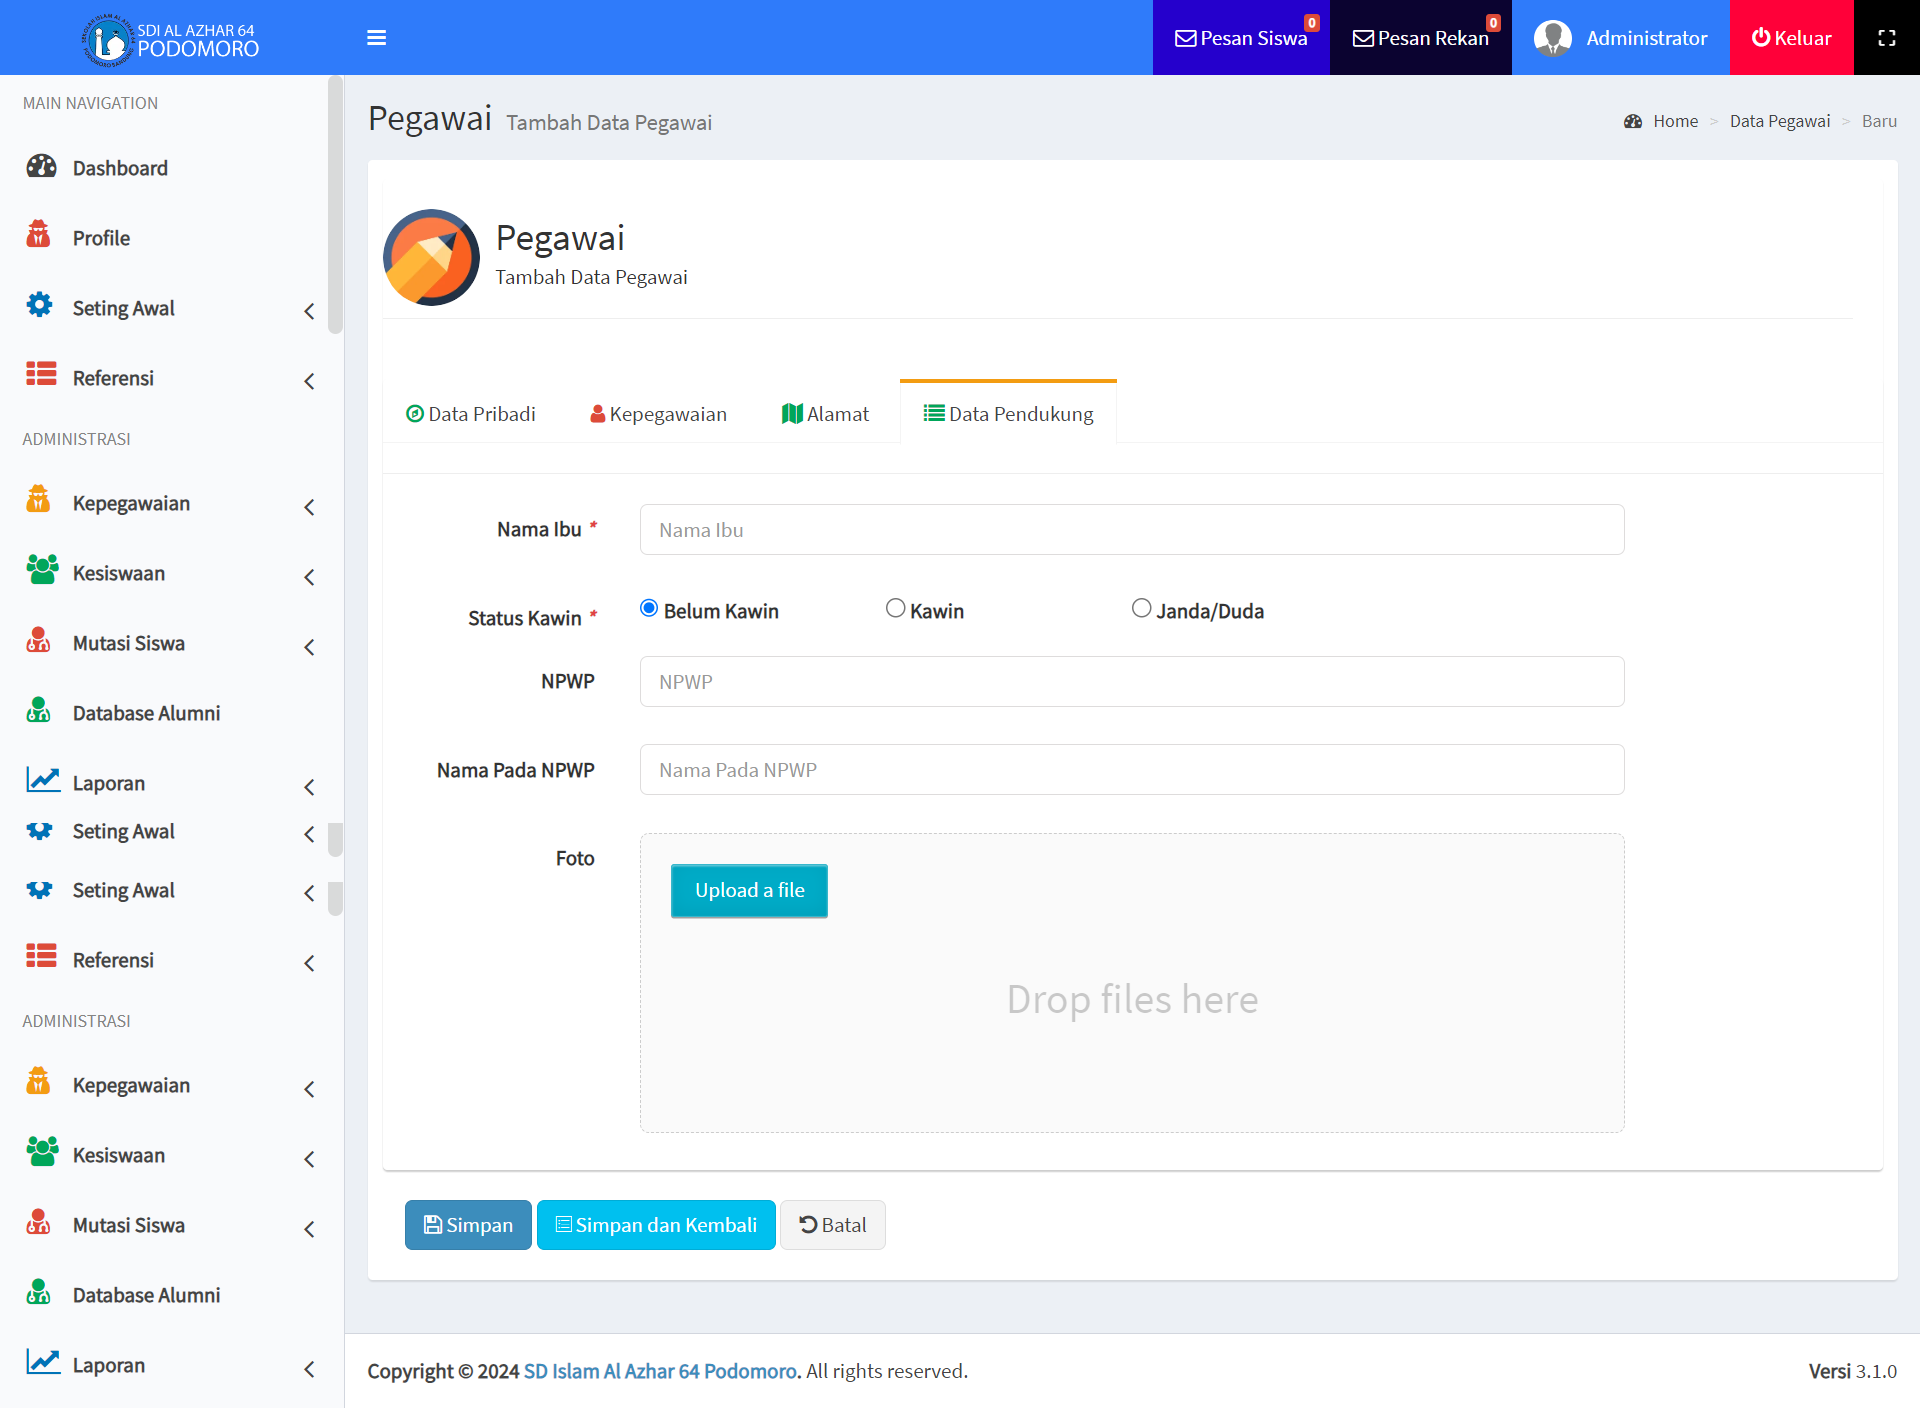Select the Kawin radio button

895,609
